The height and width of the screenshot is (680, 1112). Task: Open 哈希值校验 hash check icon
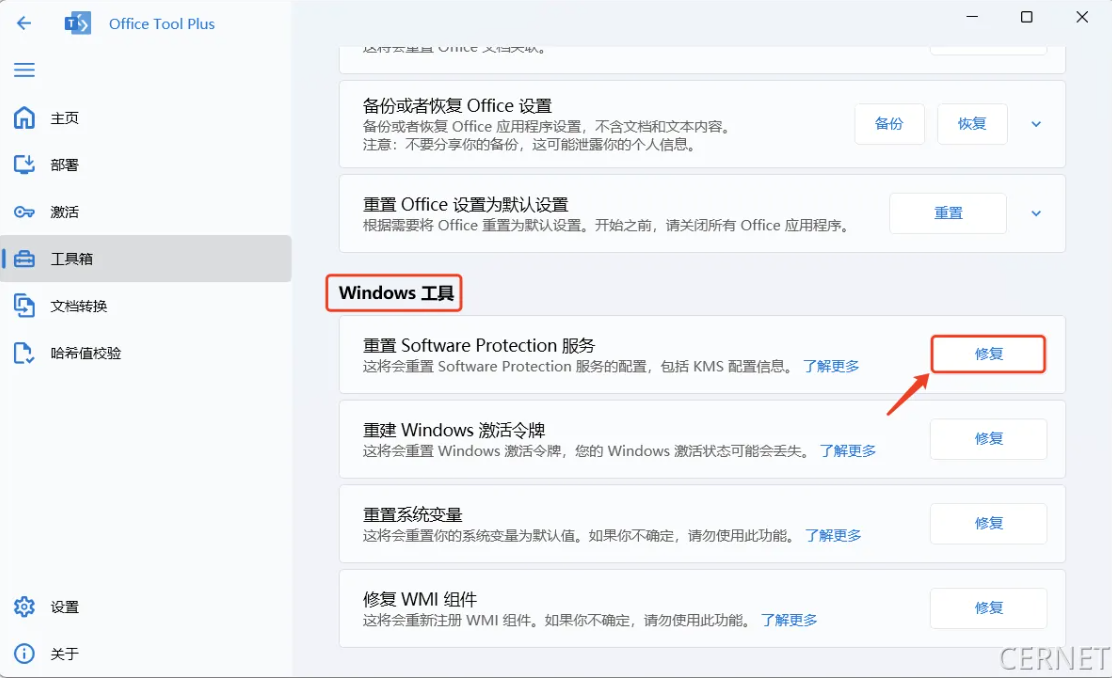coord(24,353)
